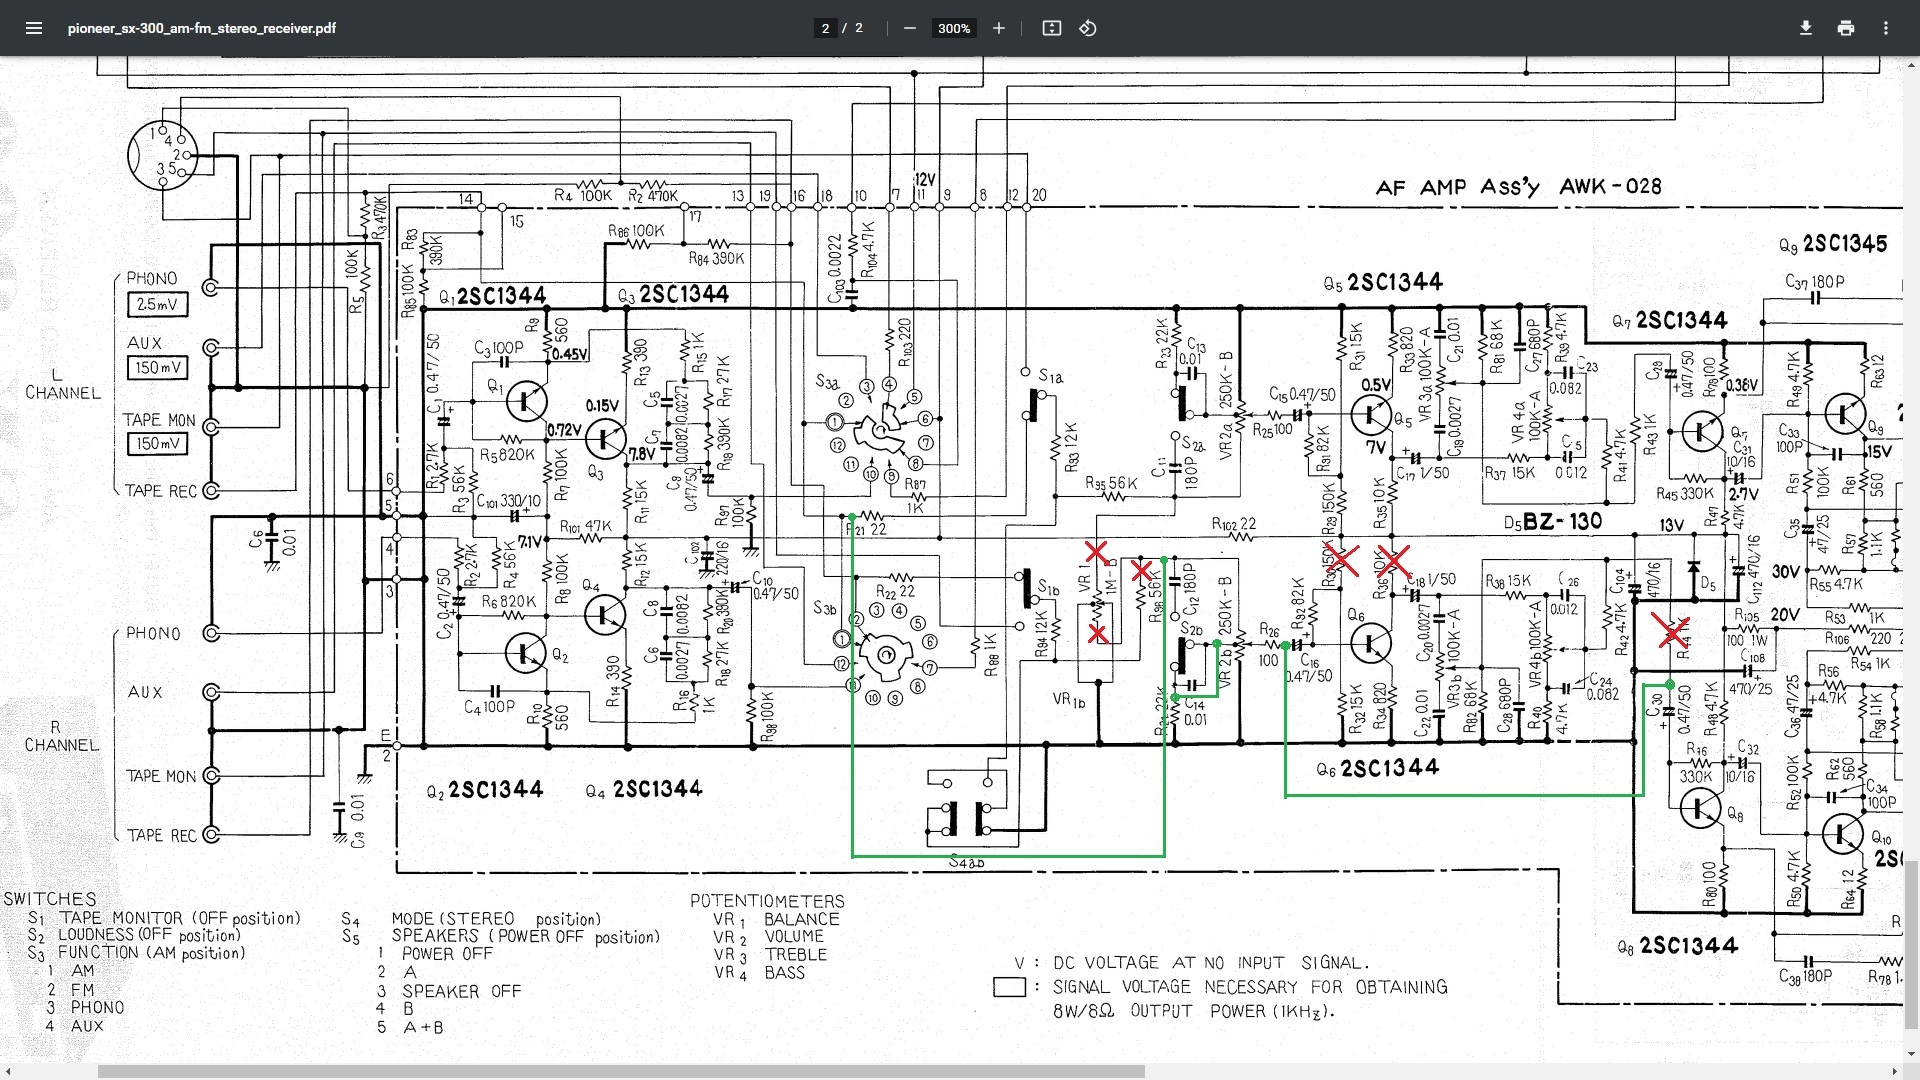
Task: Click the pioneer_sx-300 file name title
Action: (x=201, y=28)
